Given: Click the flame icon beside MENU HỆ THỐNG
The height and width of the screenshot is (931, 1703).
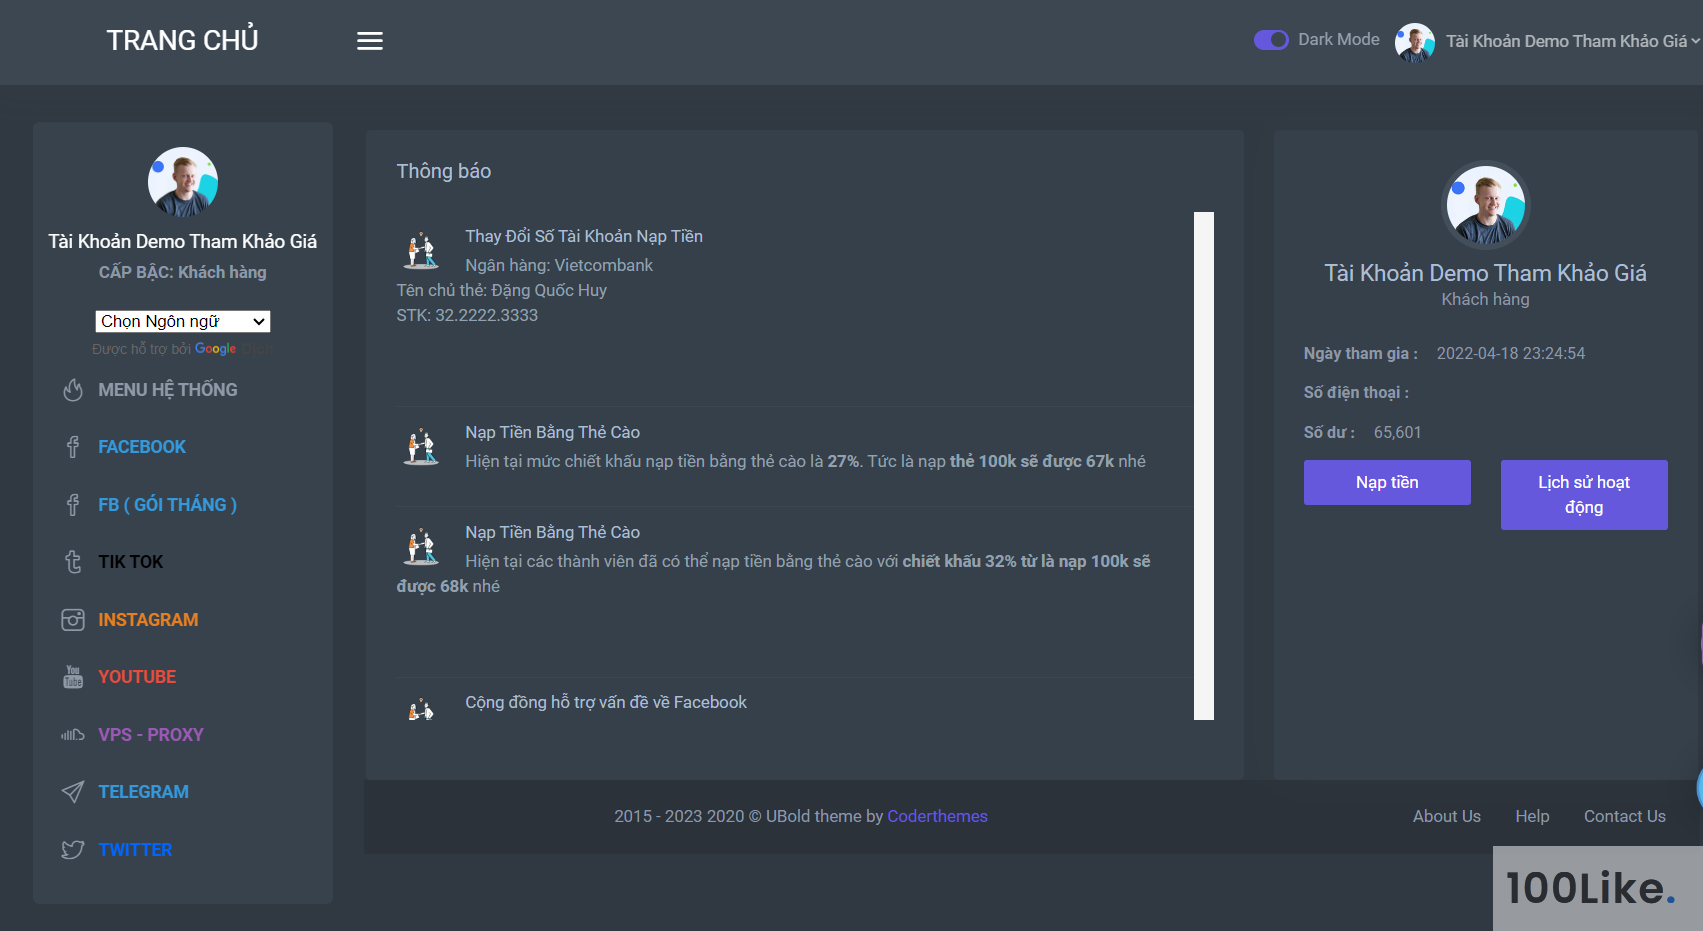Looking at the screenshot, I should point(73,390).
